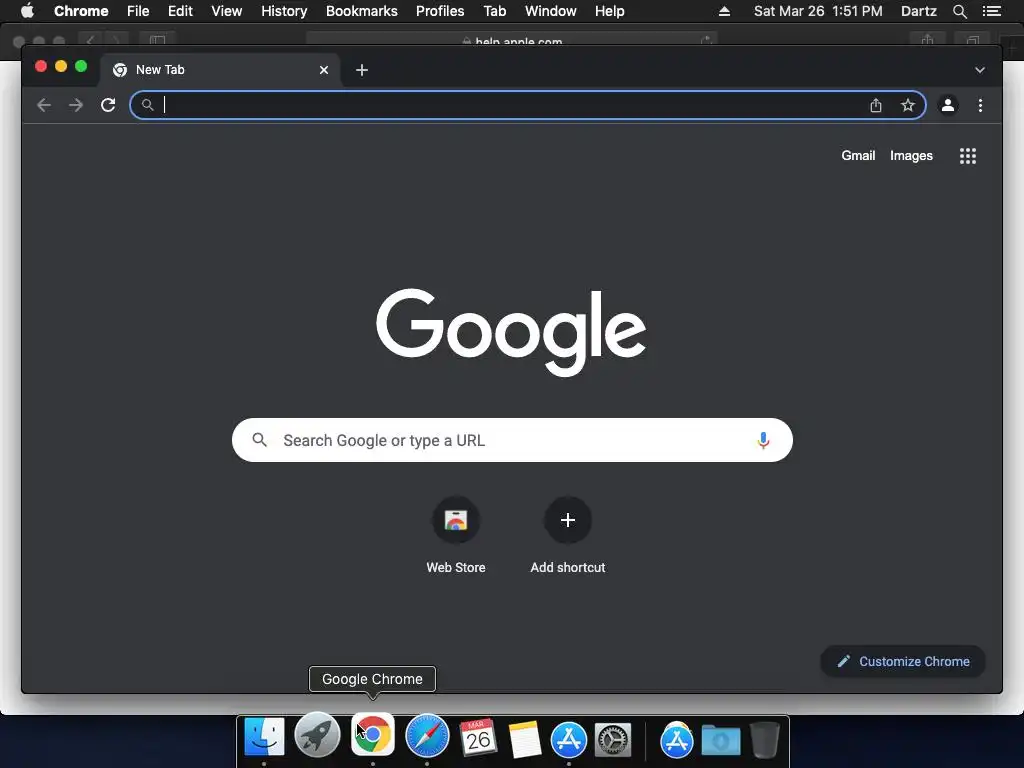The image size is (1024, 768).
Task: Open the Bookmarks menu
Action: click(x=362, y=11)
